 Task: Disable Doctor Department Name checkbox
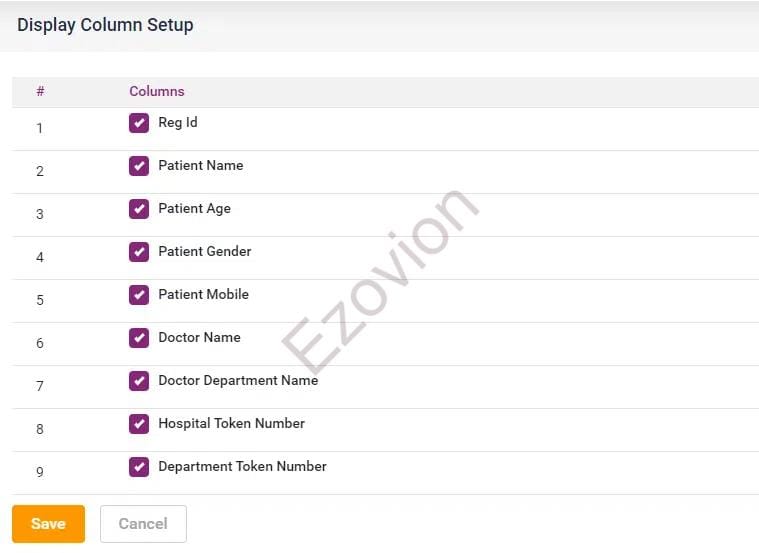point(139,381)
